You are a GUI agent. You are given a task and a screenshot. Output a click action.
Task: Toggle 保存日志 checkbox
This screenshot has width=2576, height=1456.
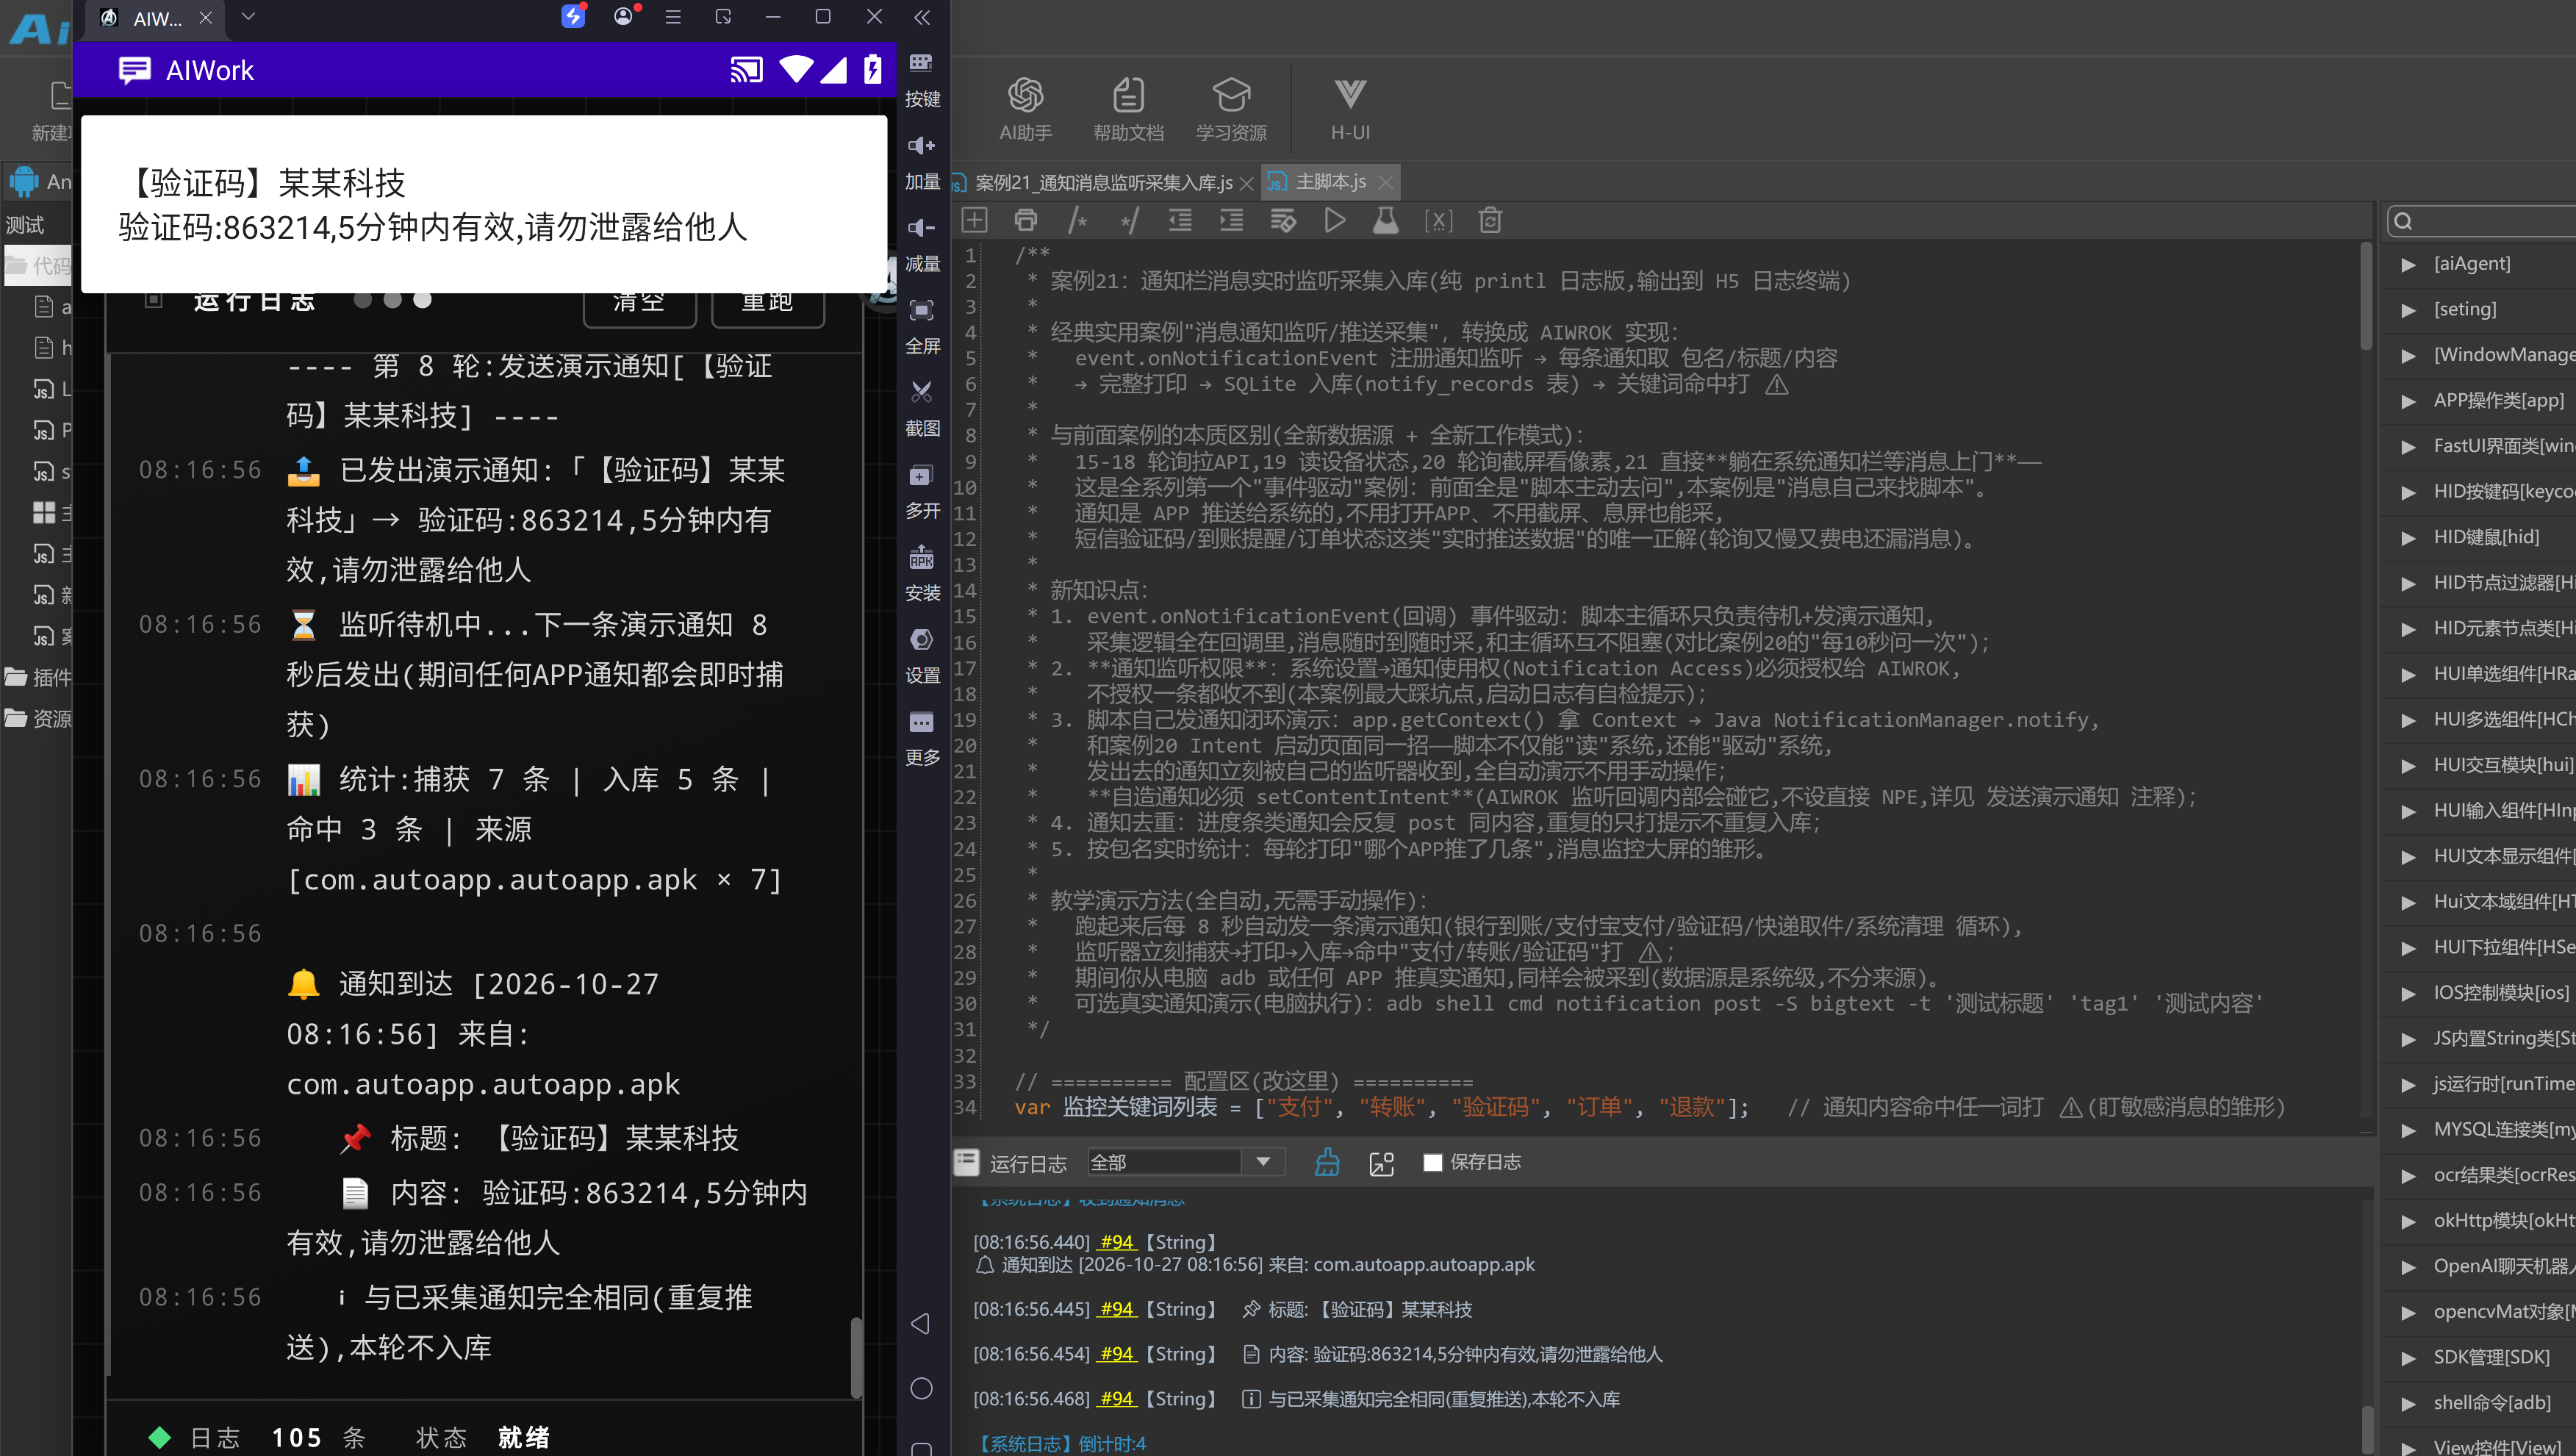(1432, 1162)
